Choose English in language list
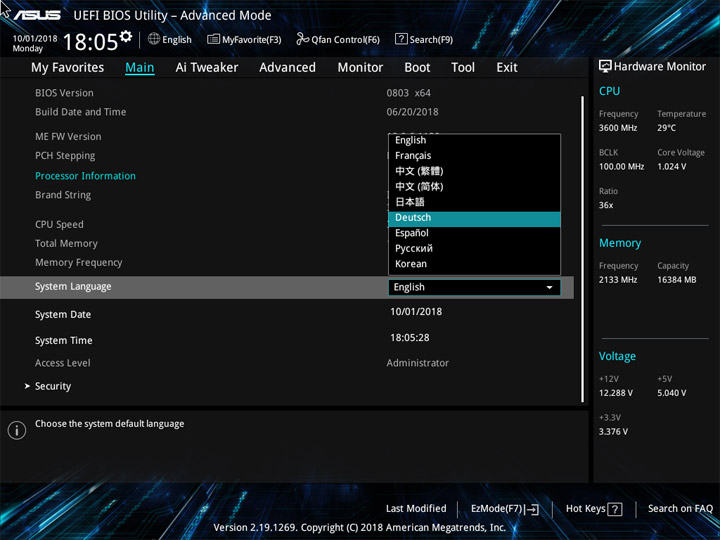 click(x=474, y=140)
